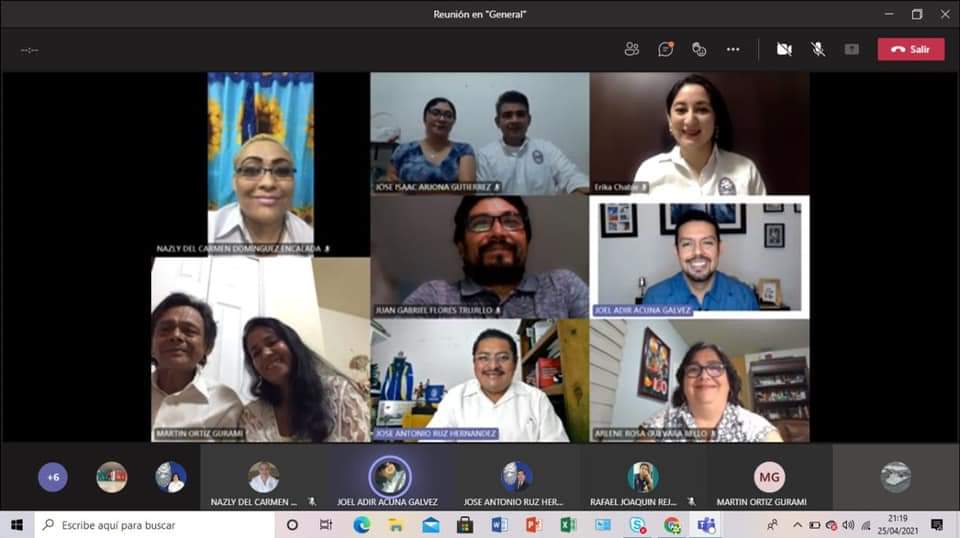Open Microsoft Store from the taskbar
960x538 pixels.
[465, 525]
